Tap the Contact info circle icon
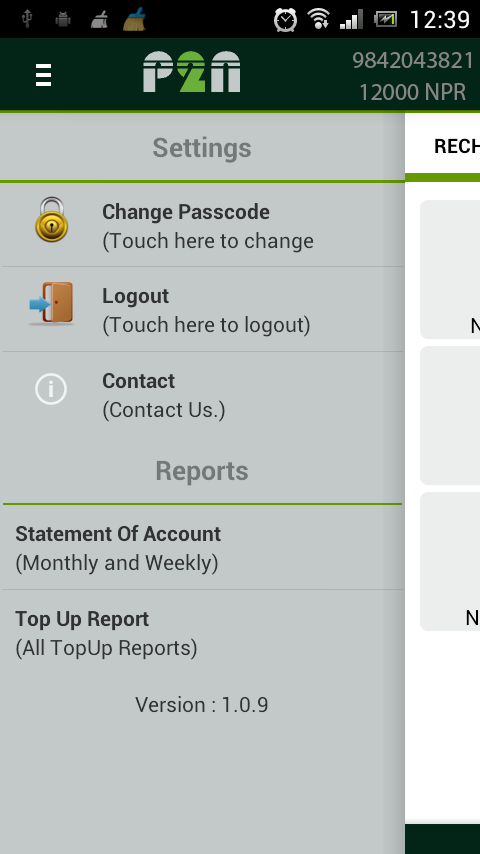 [51, 389]
